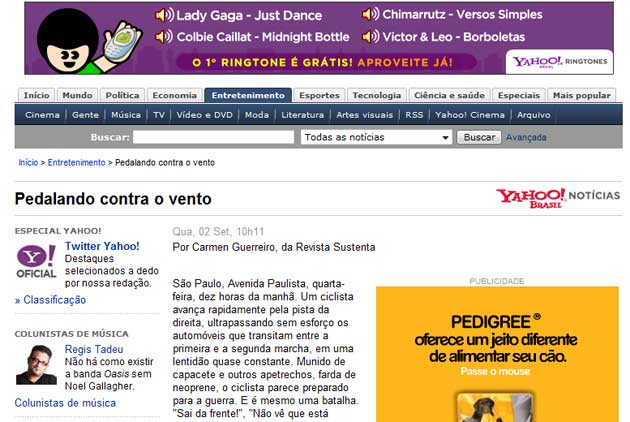The height and width of the screenshot is (422, 630).
Task: Play Lady Gaga Just Dance speaker icon
Action: (164, 15)
